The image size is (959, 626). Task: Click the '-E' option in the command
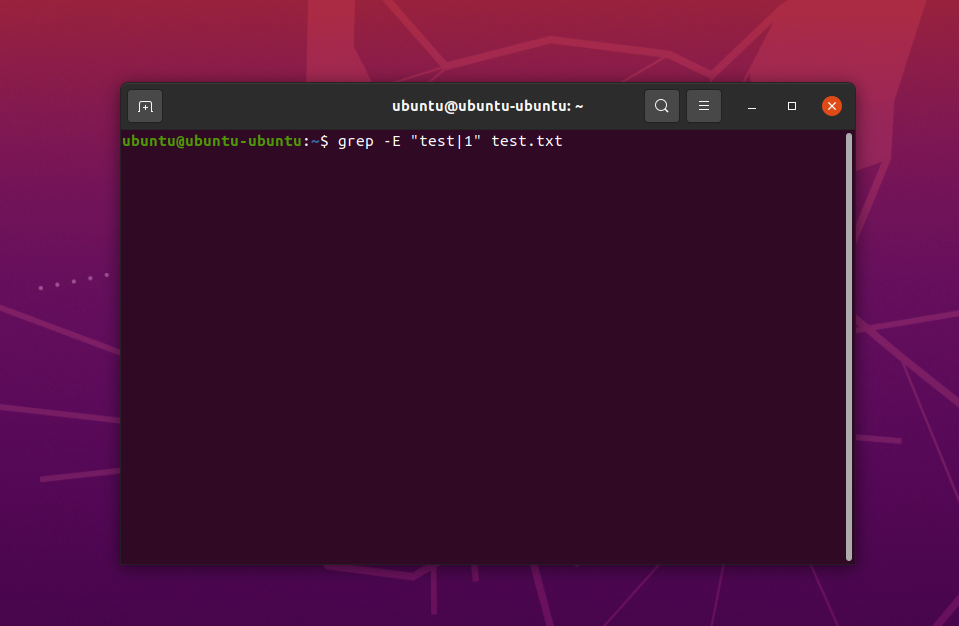tap(392, 141)
